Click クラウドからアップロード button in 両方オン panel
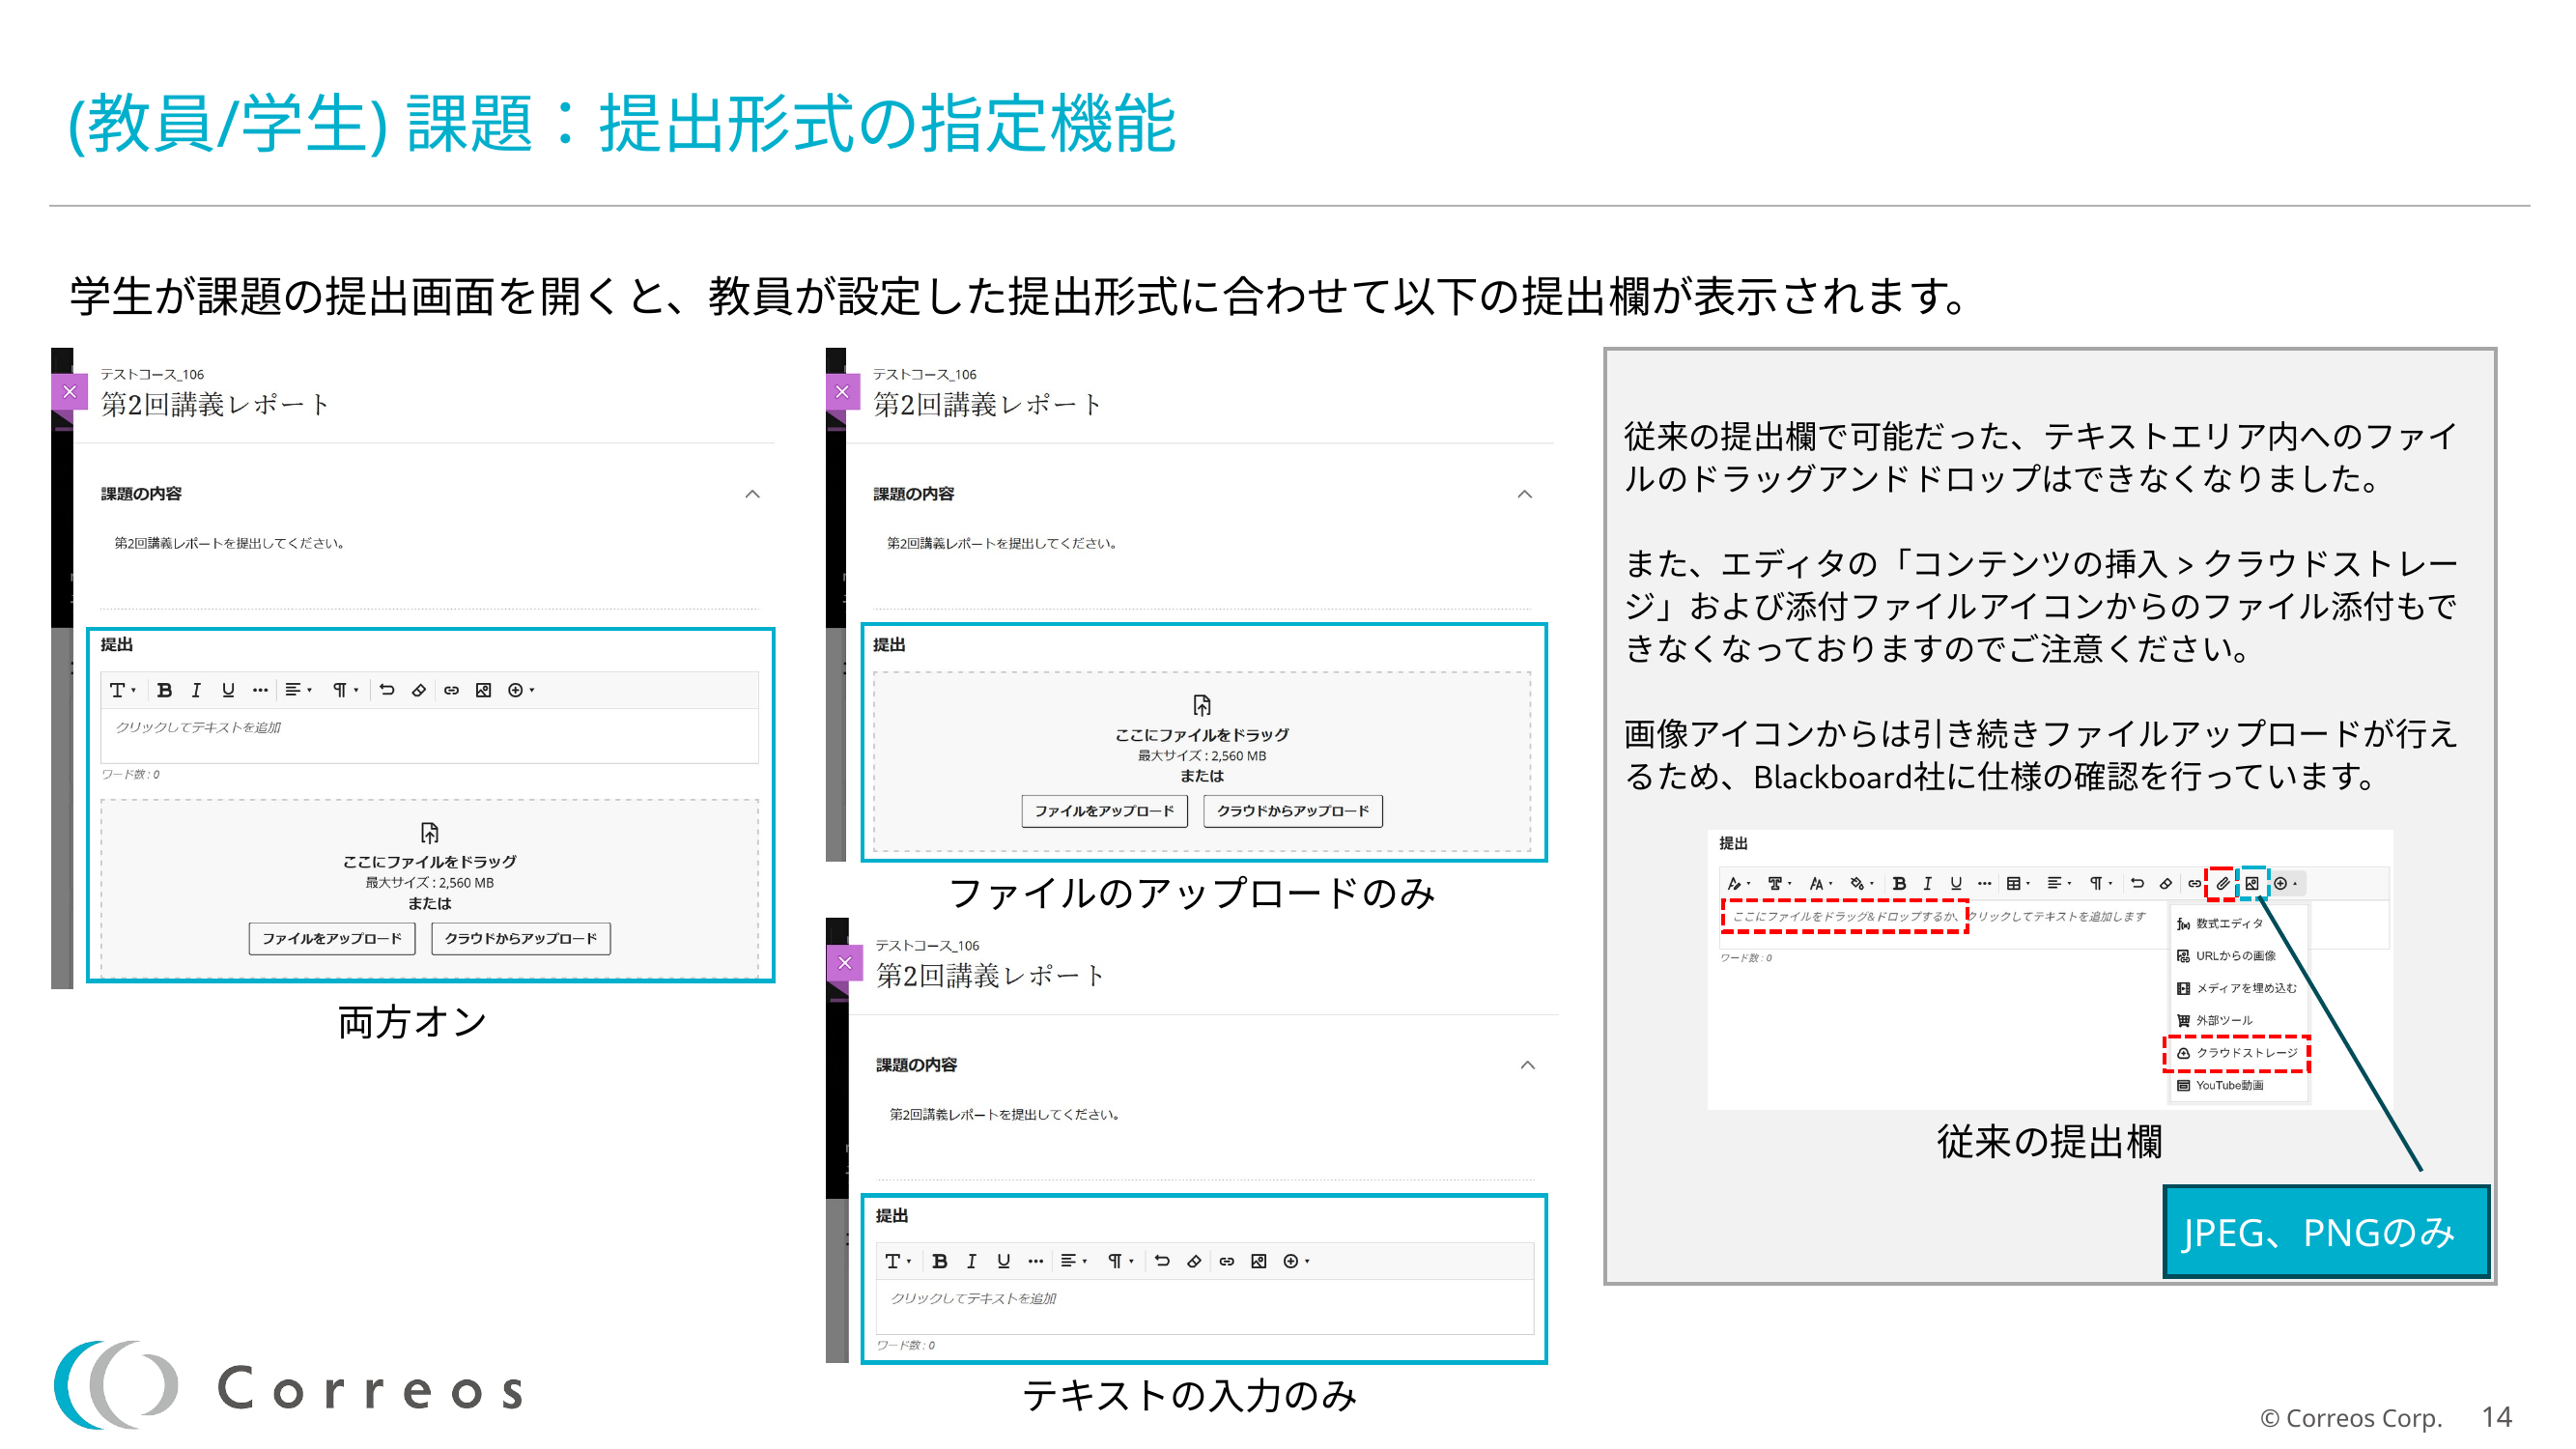This screenshot has height=1449, width=2576. point(520,938)
